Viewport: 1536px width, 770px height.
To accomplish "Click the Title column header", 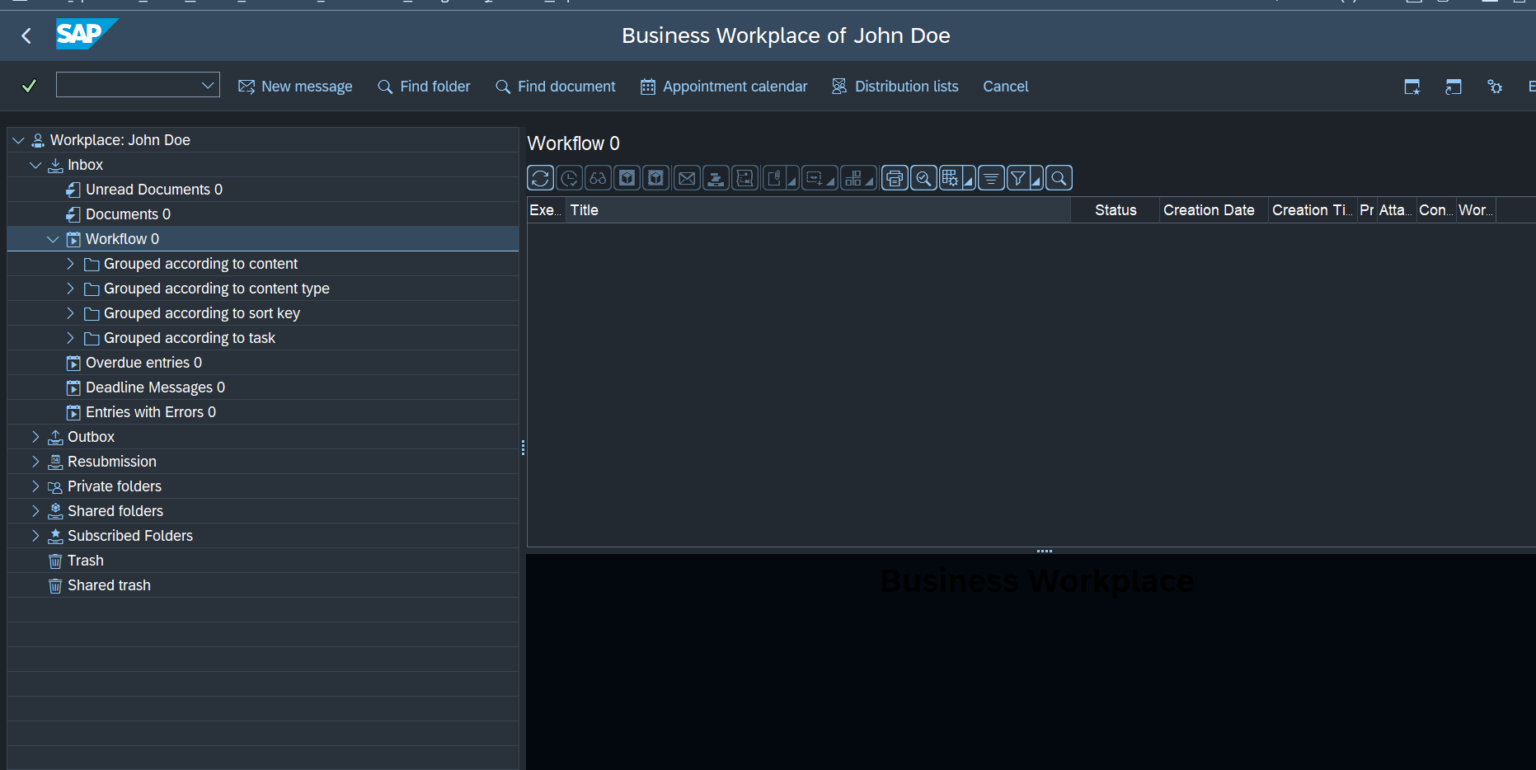I will point(818,210).
